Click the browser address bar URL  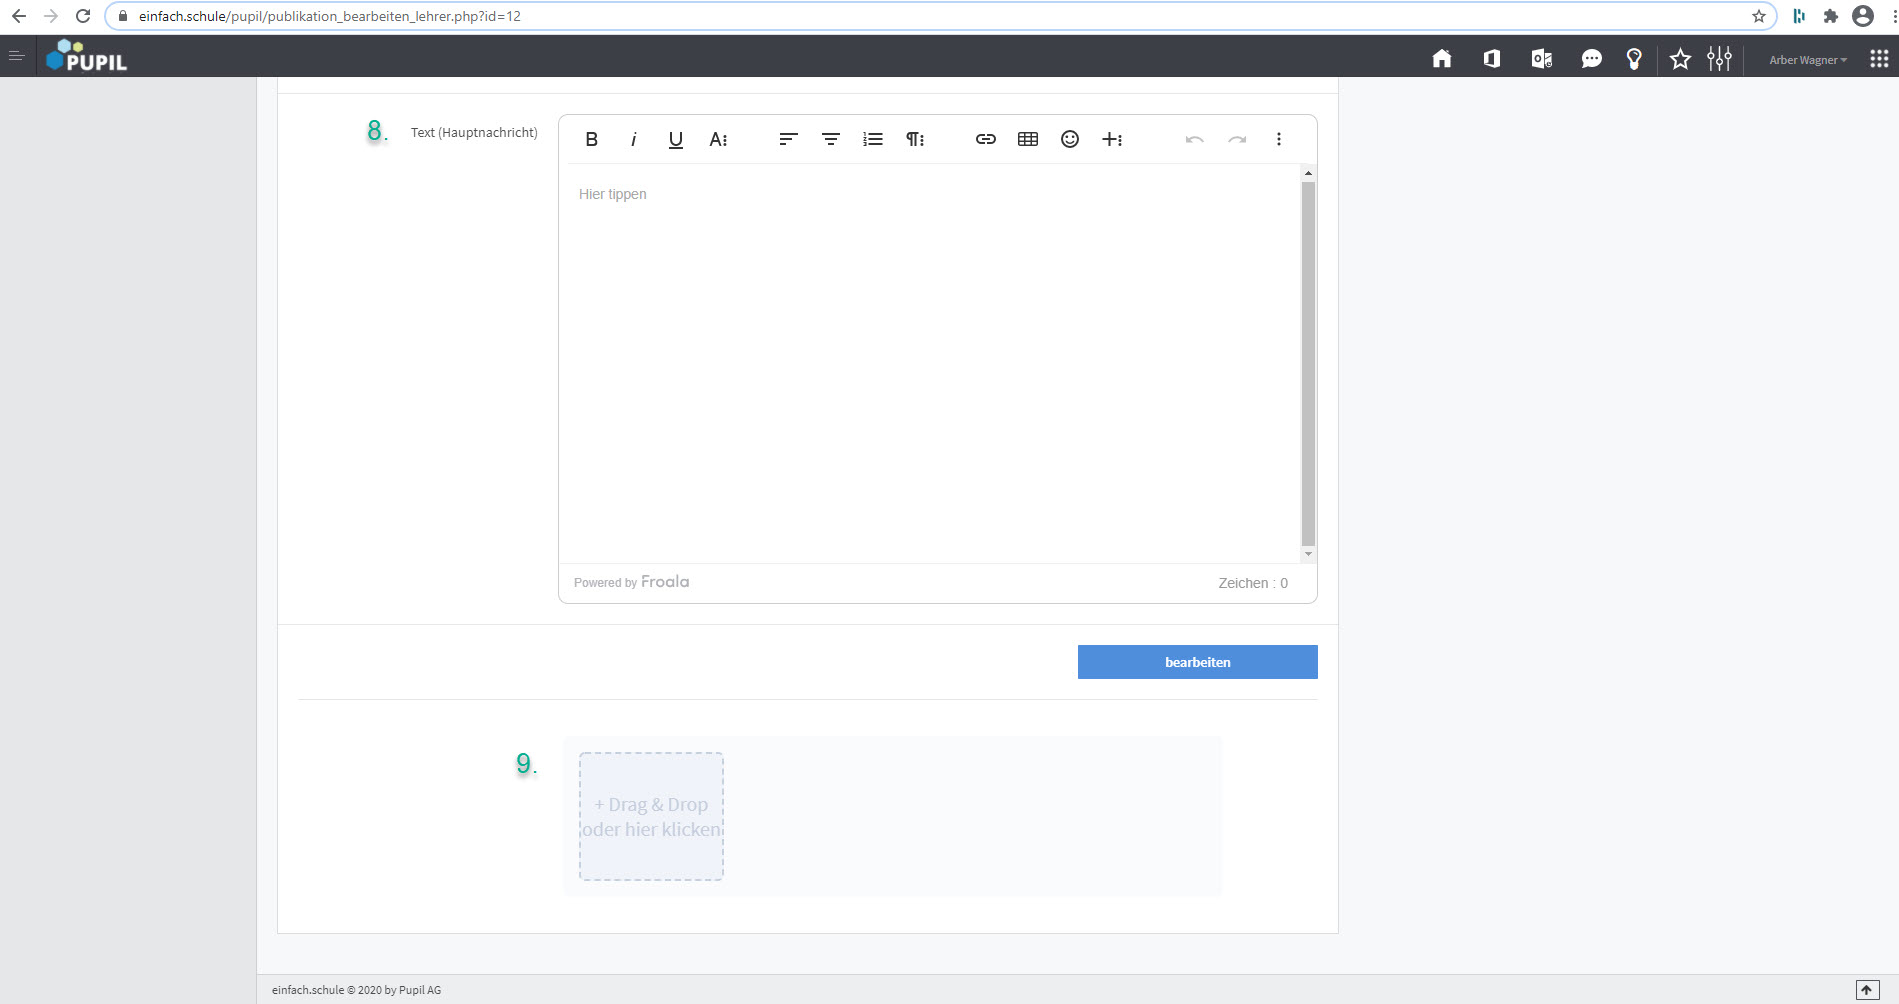[x=330, y=16]
